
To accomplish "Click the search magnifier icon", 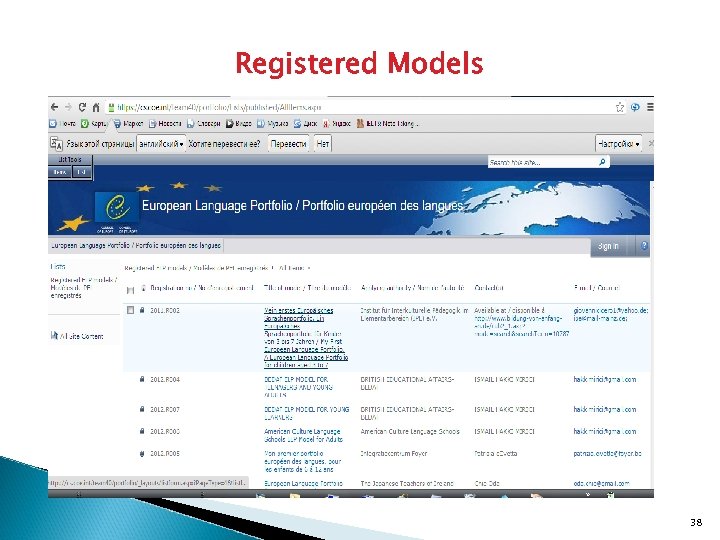I will 602,162.
